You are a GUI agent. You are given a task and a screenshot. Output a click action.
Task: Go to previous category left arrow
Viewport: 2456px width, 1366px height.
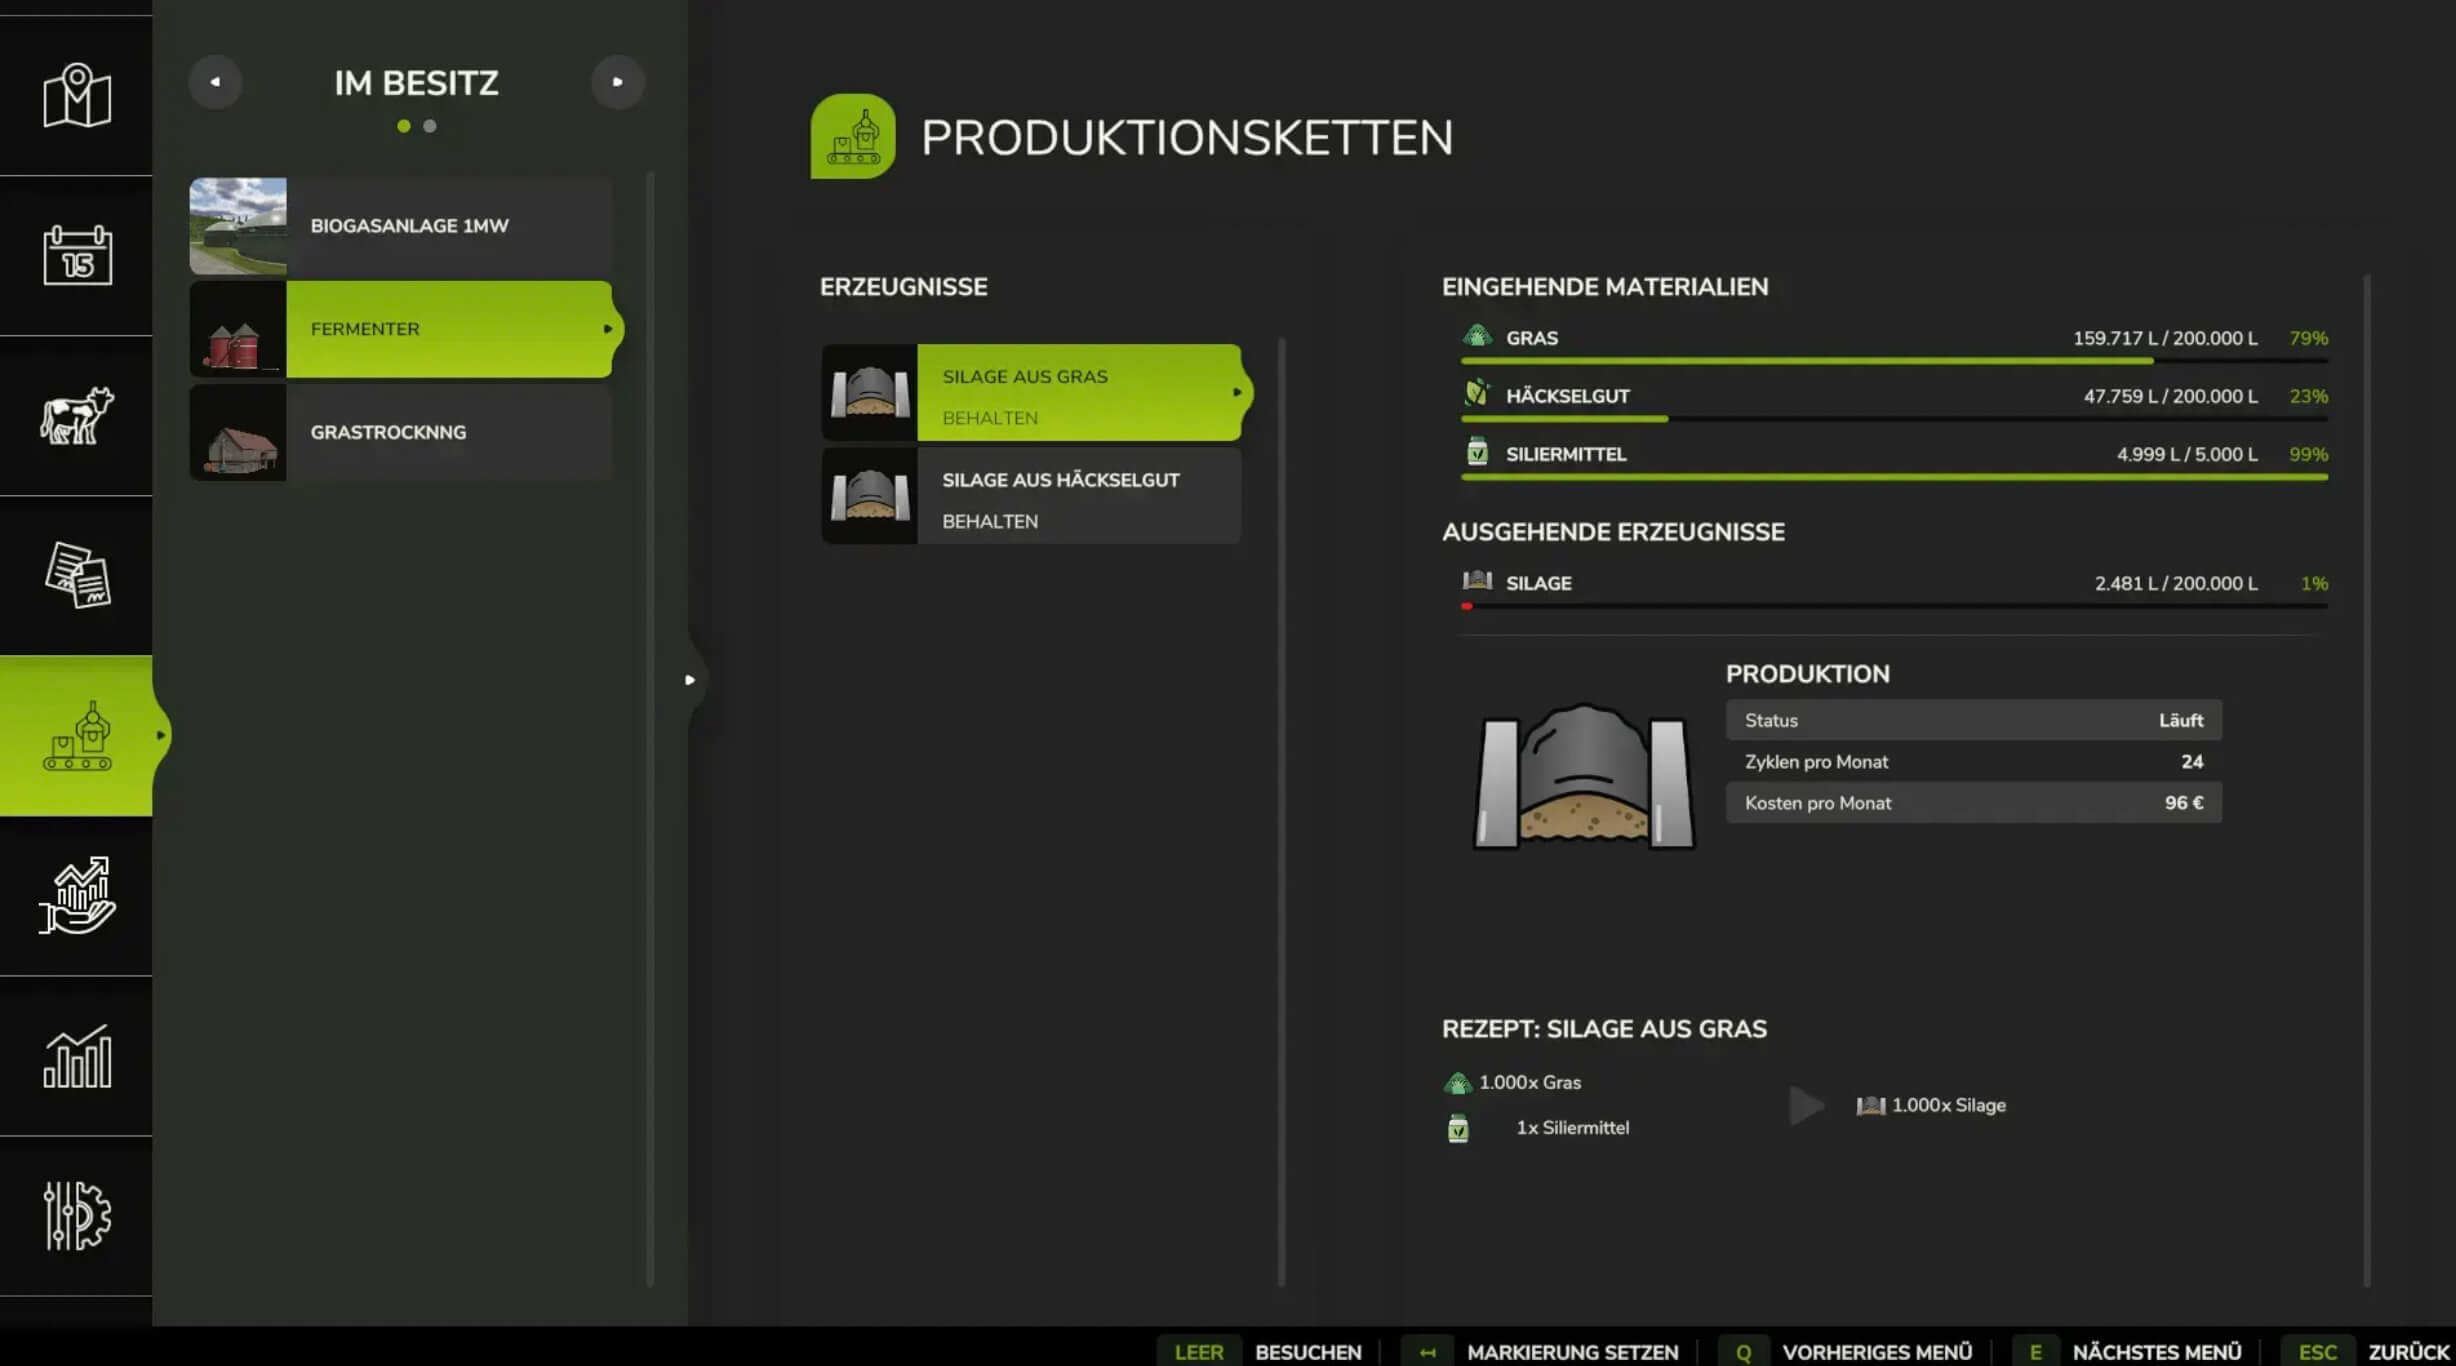215,82
